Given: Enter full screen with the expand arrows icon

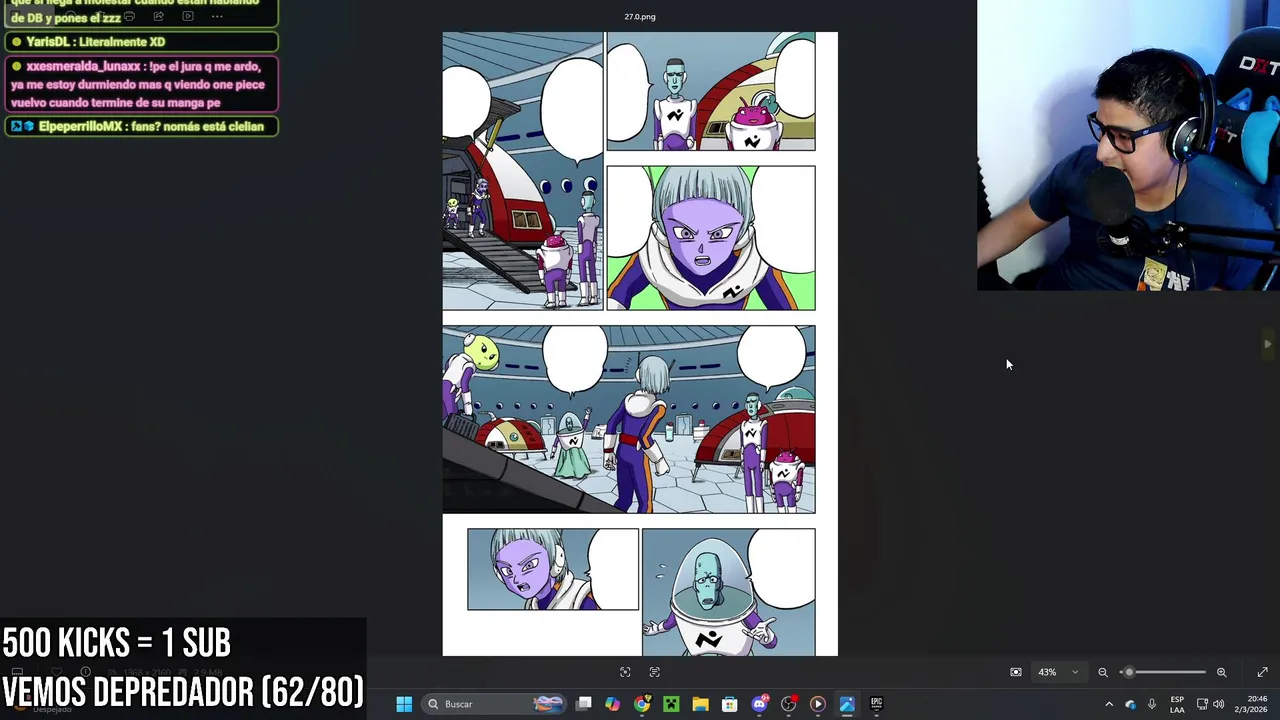Looking at the screenshot, I should coord(1262,672).
